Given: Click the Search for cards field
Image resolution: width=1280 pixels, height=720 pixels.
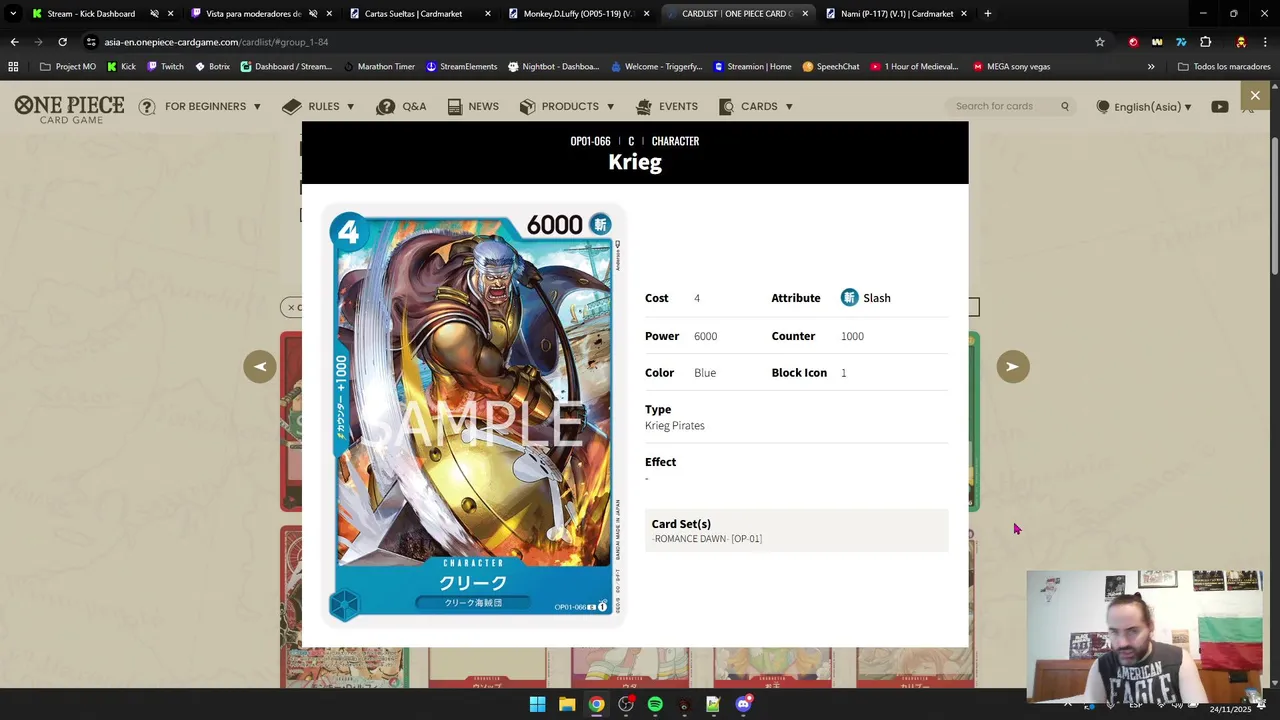Looking at the screenshot, I should point(1004,106).
